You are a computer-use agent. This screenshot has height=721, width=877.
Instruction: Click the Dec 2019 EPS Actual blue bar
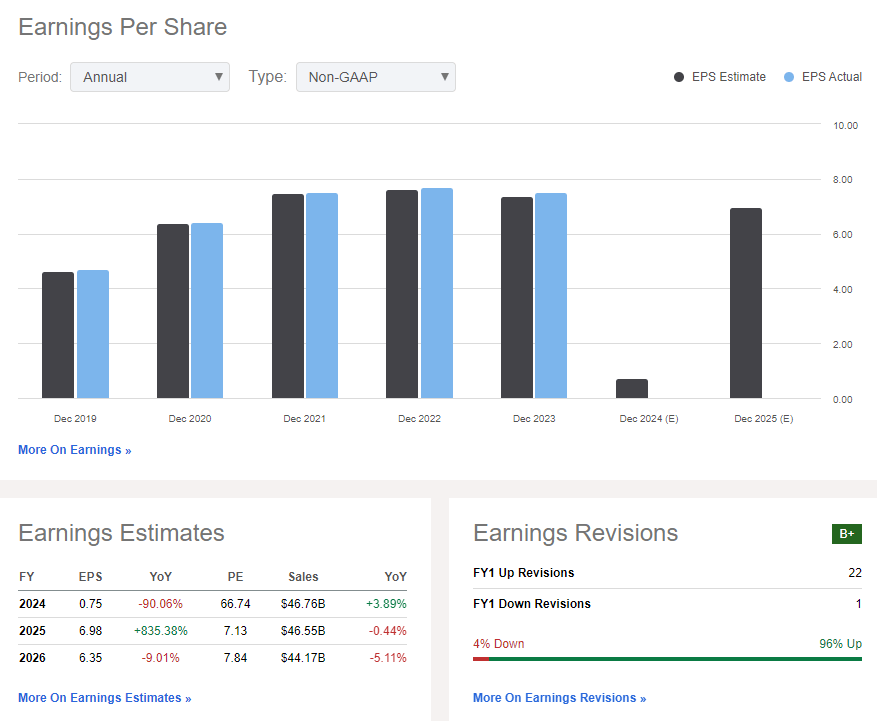(93, 334)
